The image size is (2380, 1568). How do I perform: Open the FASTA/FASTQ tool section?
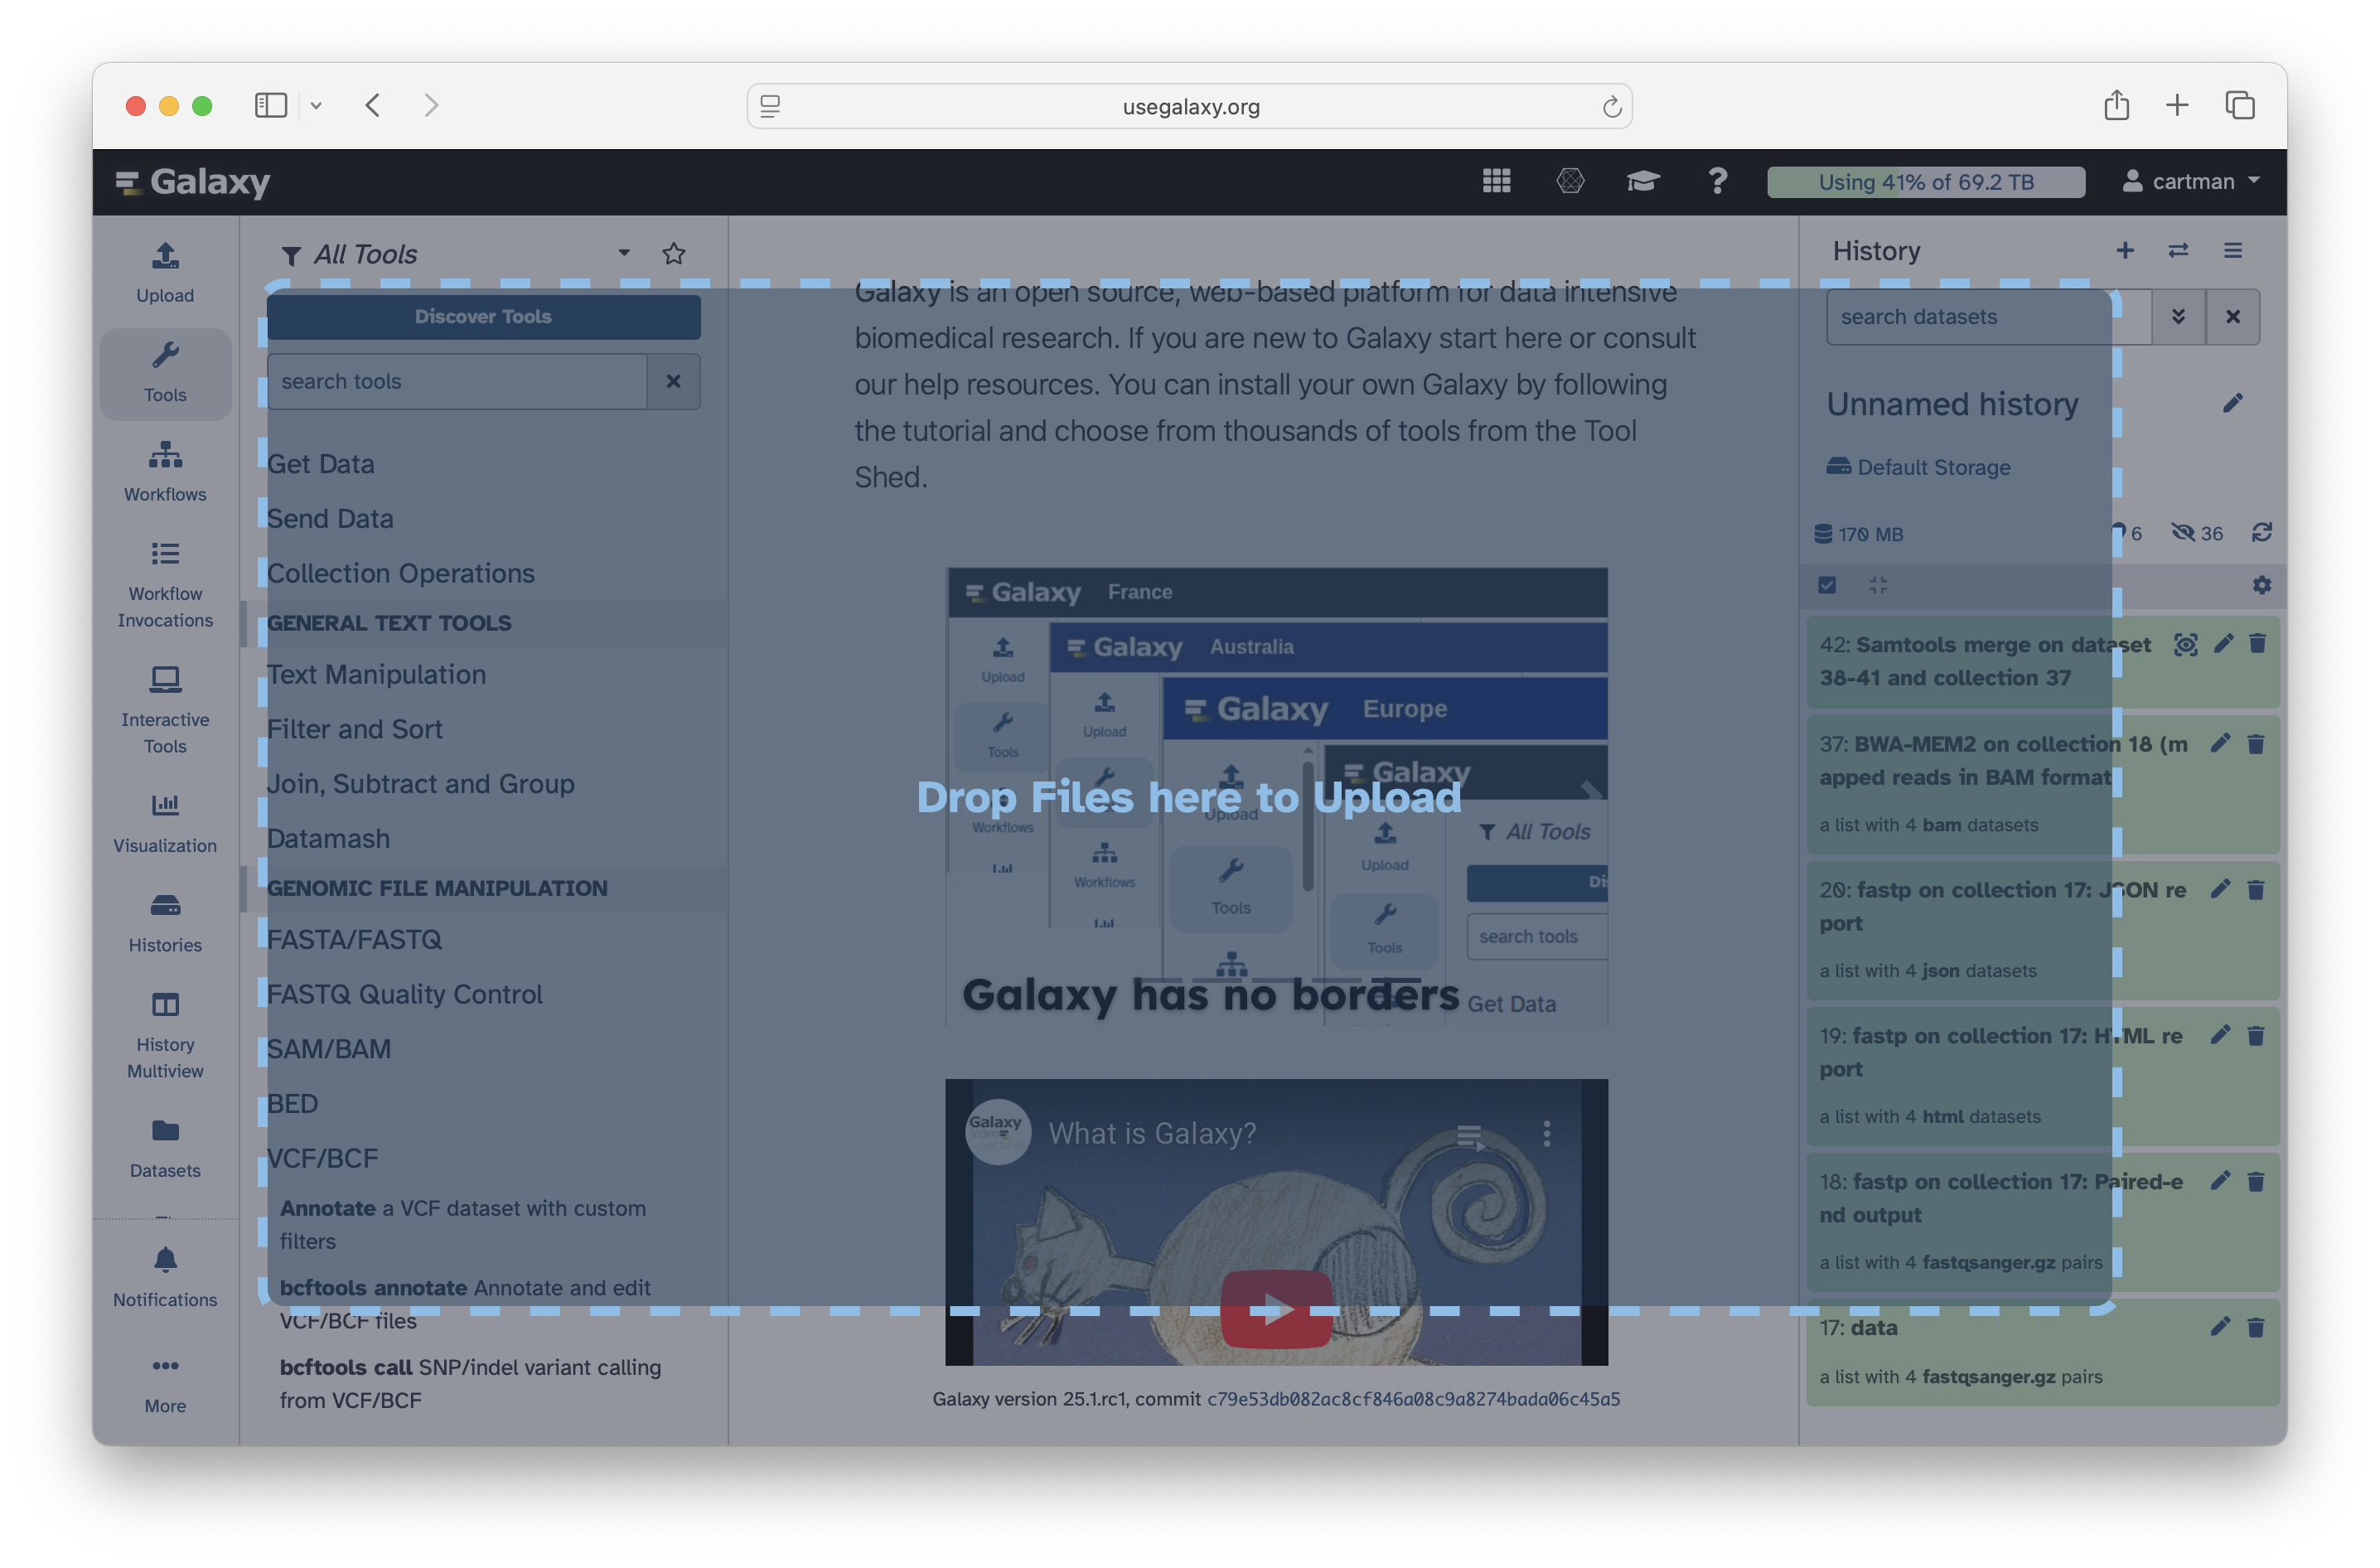355,939
